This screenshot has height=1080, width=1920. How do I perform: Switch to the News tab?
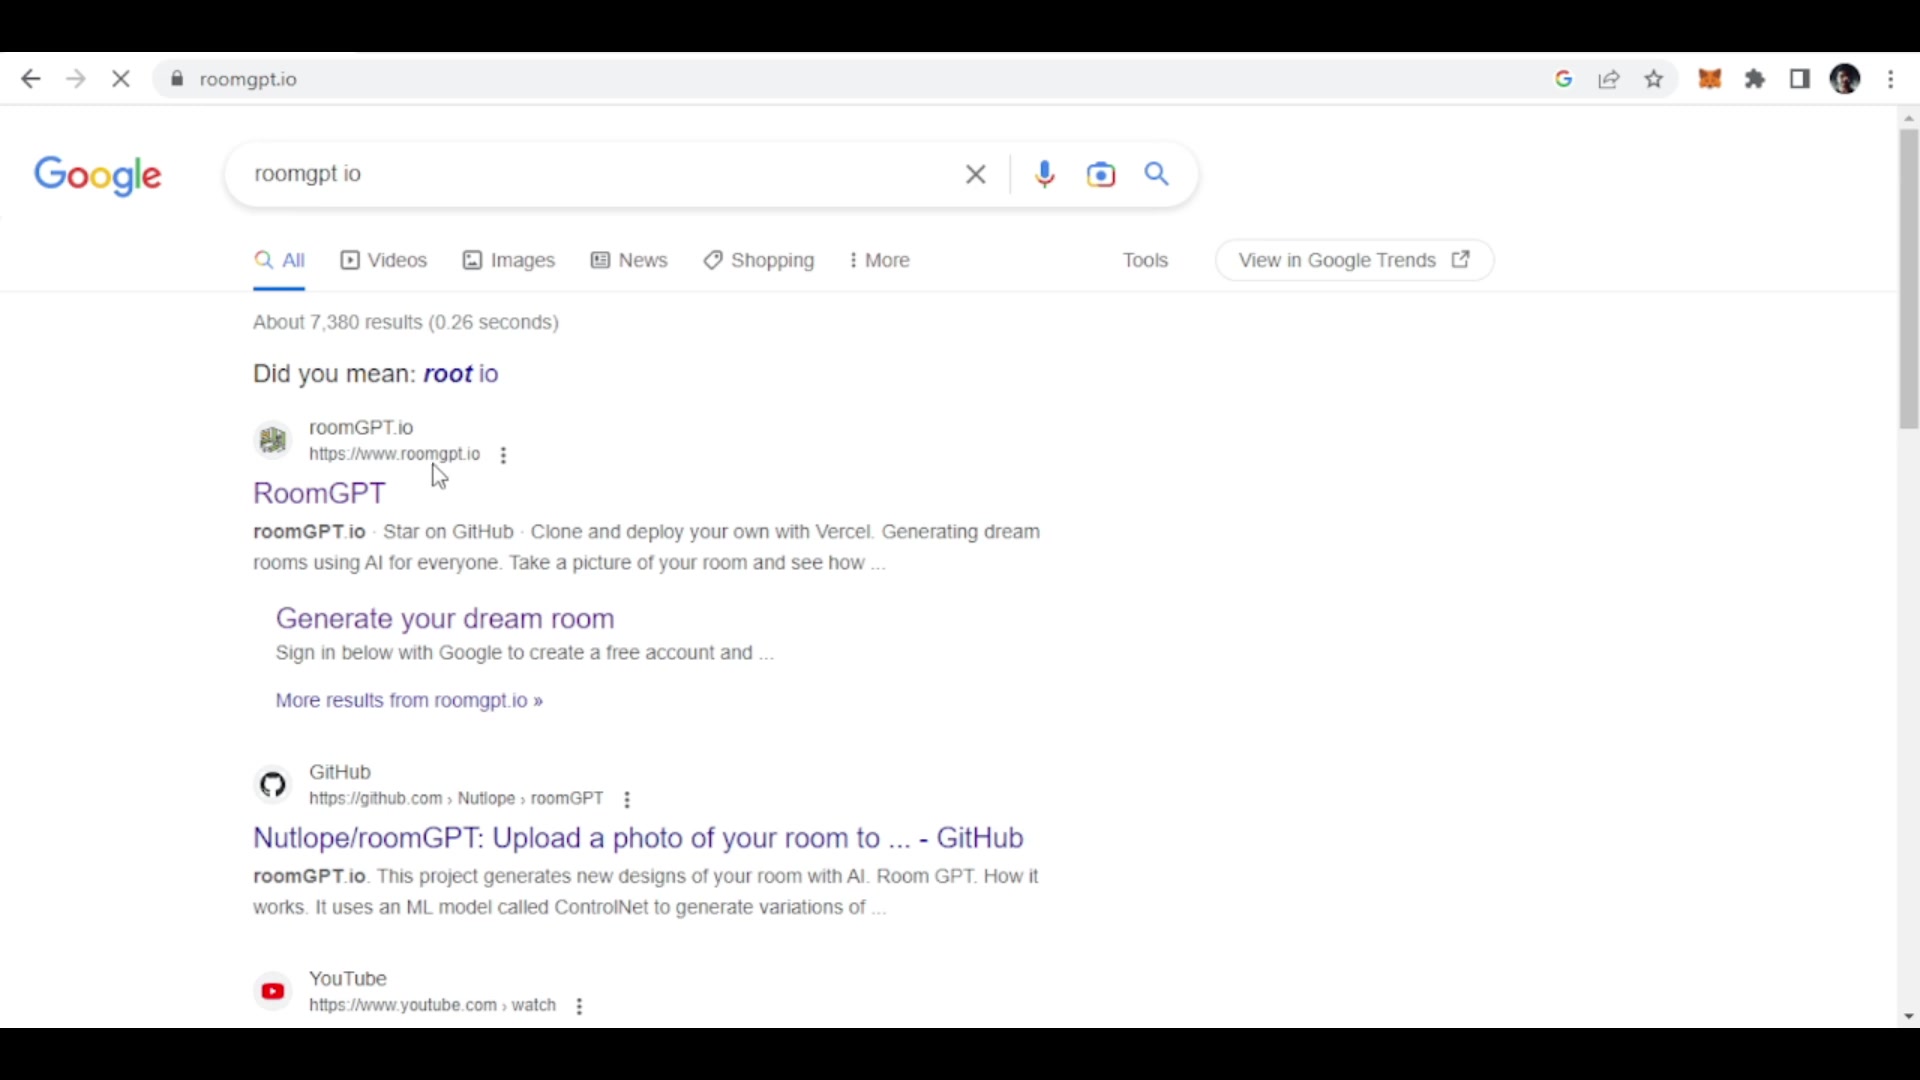pos(629,261)
